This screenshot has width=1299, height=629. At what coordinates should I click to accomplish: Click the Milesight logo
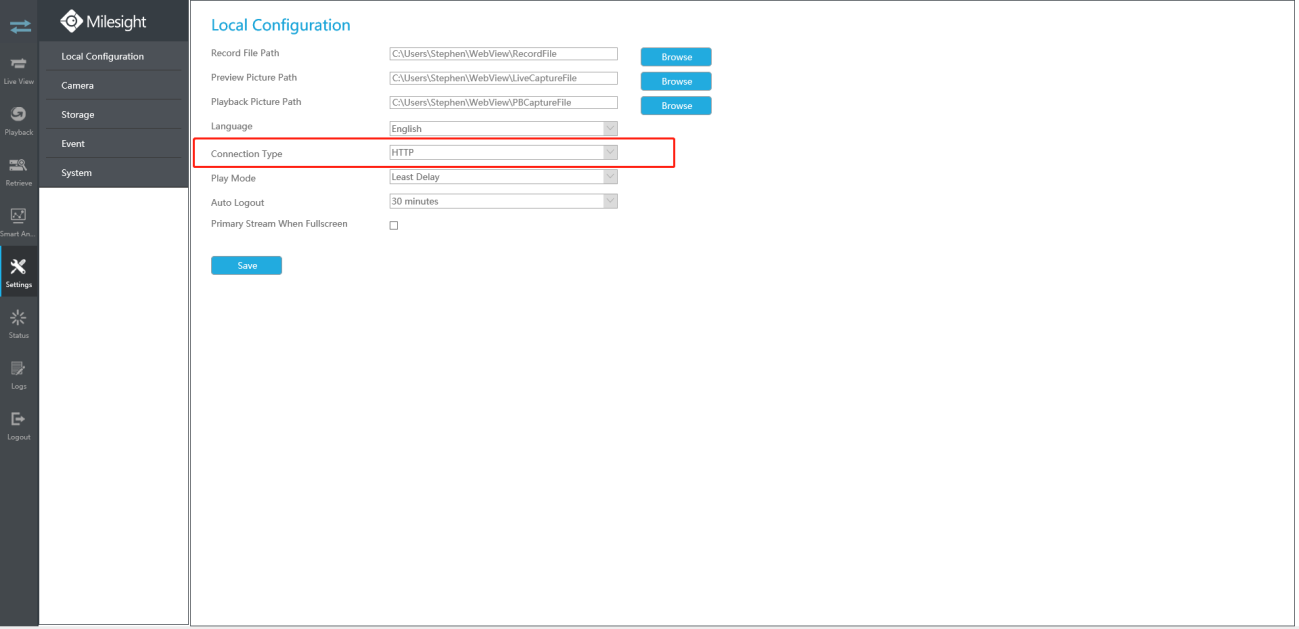(104, 21)
